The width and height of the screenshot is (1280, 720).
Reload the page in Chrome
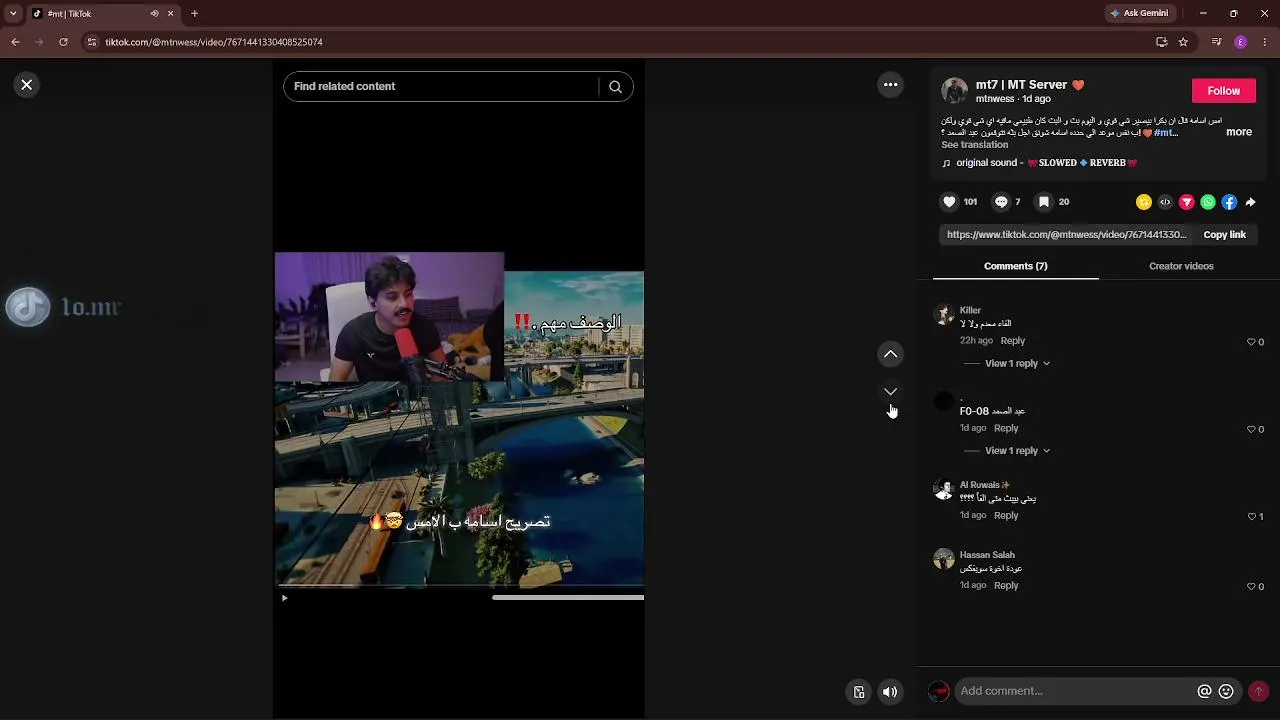(x=63, y=42)
